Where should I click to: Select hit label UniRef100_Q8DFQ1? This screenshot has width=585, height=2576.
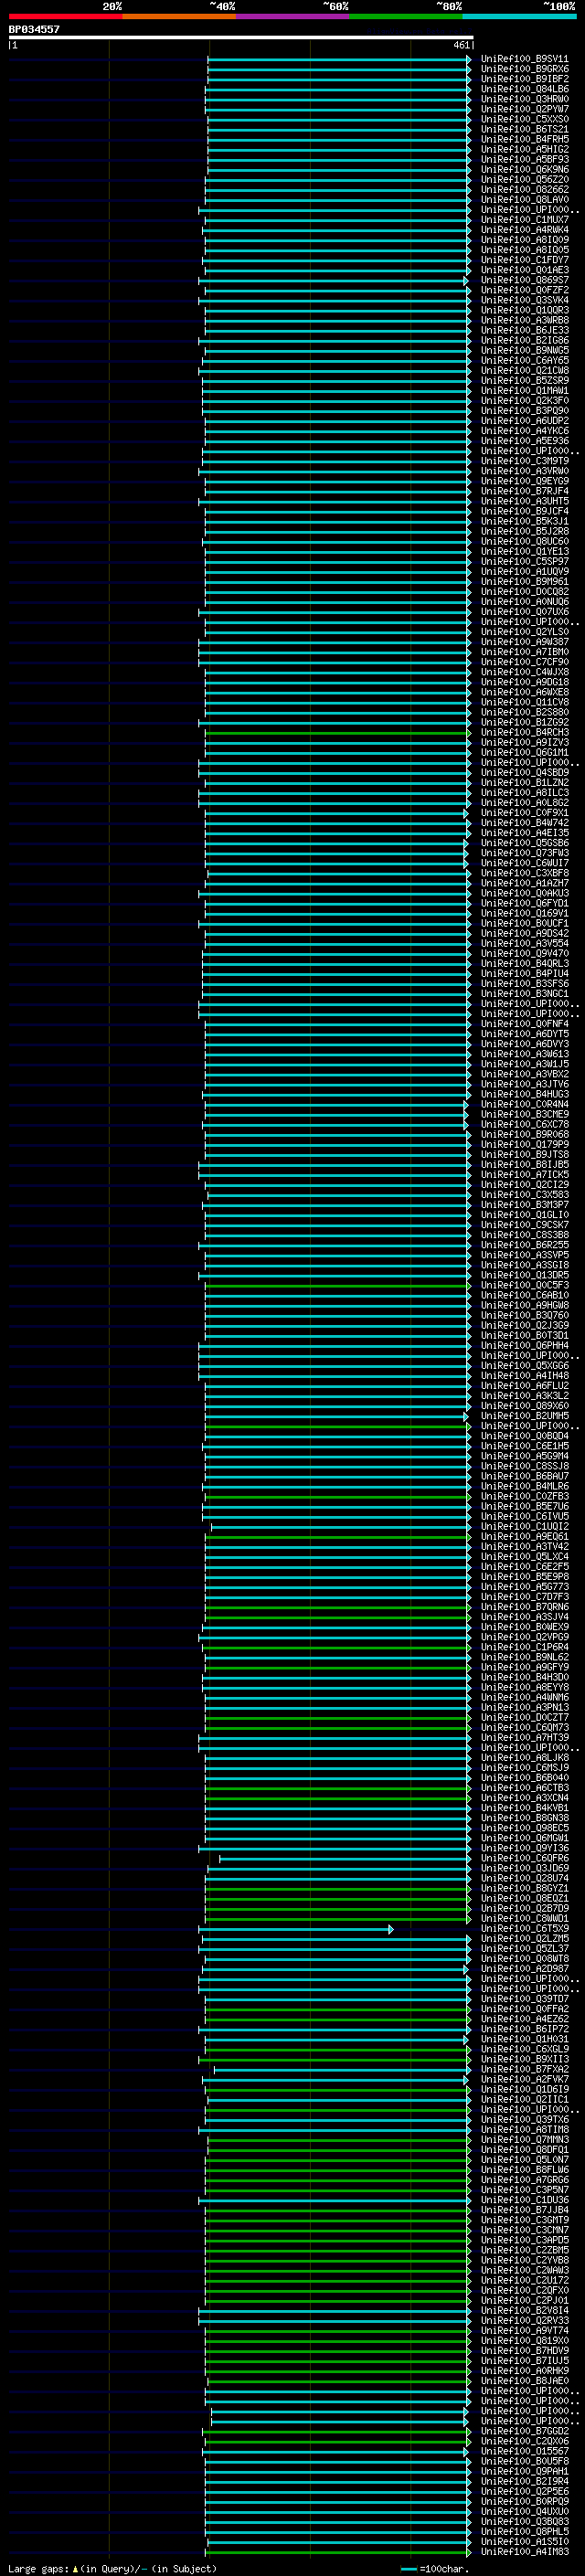[x=524, y=2150]
